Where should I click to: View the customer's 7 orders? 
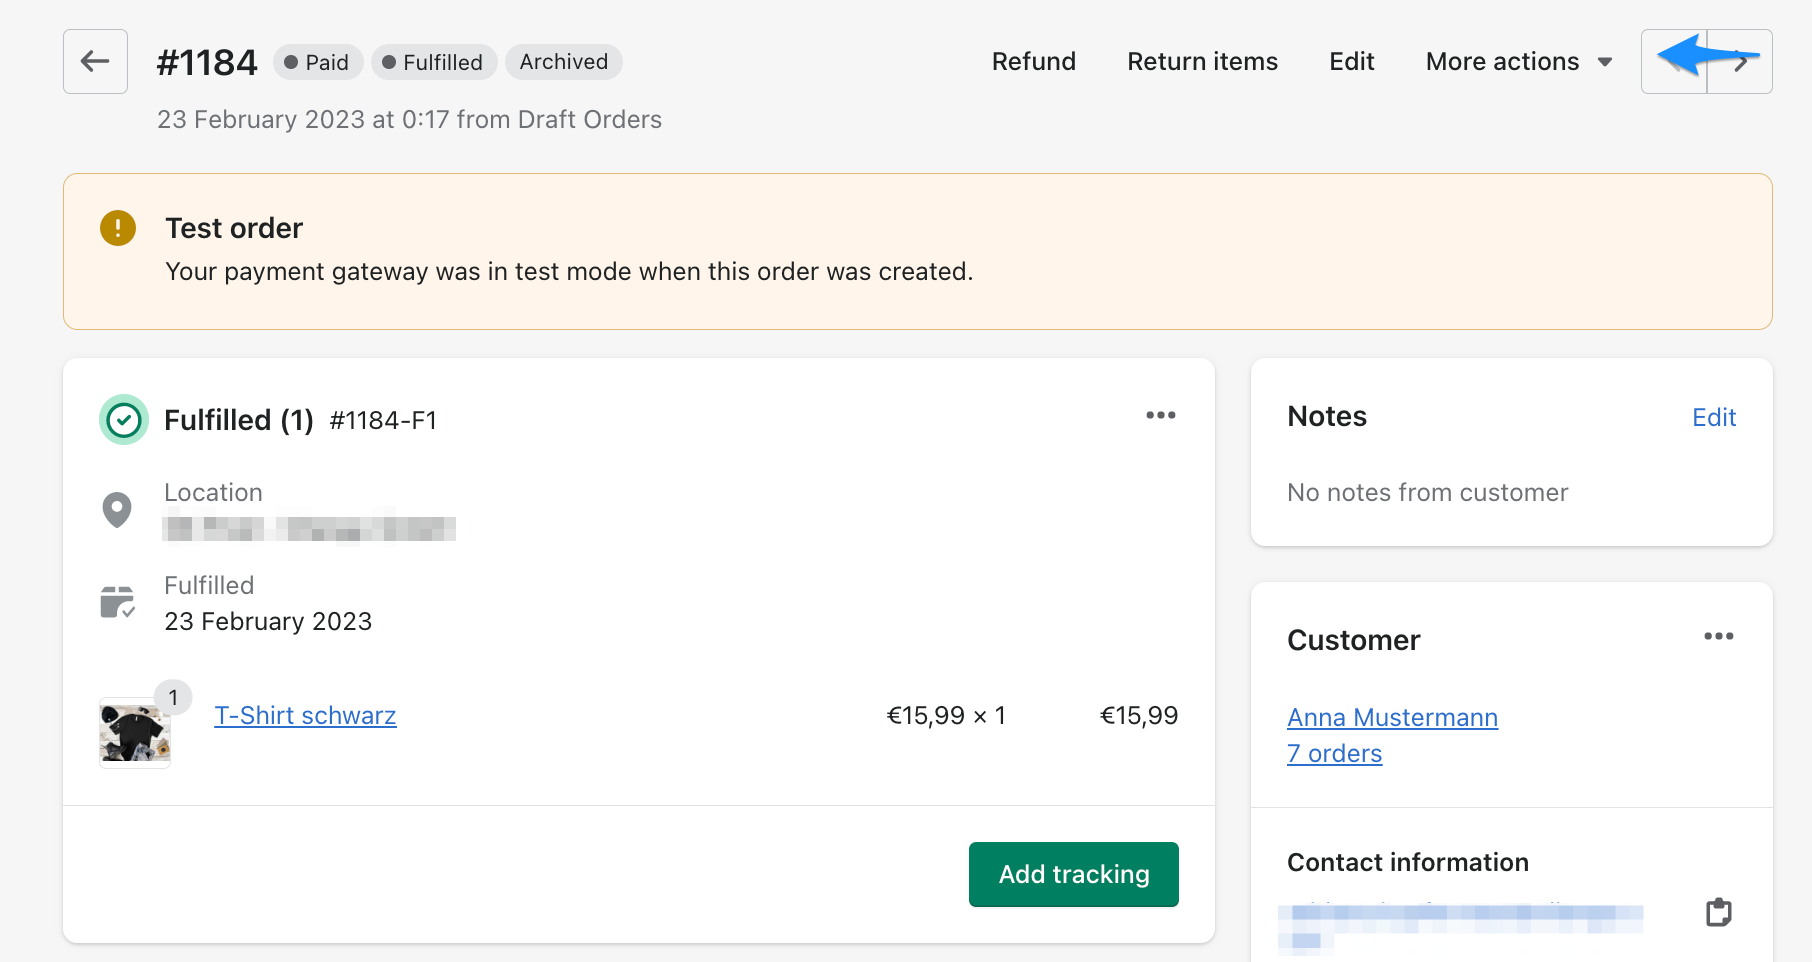1334,753
